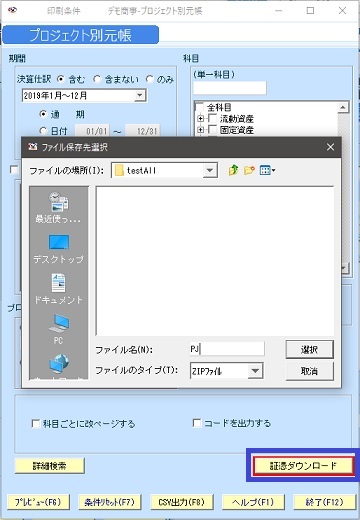Open the period dropdown 2019年1月～12月
This screenshot has width=360, height=520.
[x=140, y=96]
